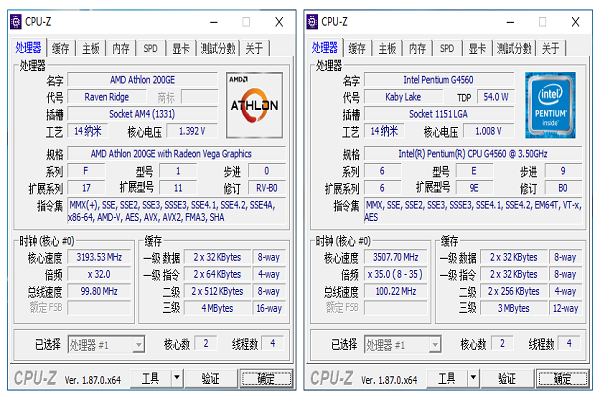Click the 3 MBytes level 3 cache value
The width and height of the screenshot is (600, 400).
coord(514,308)
